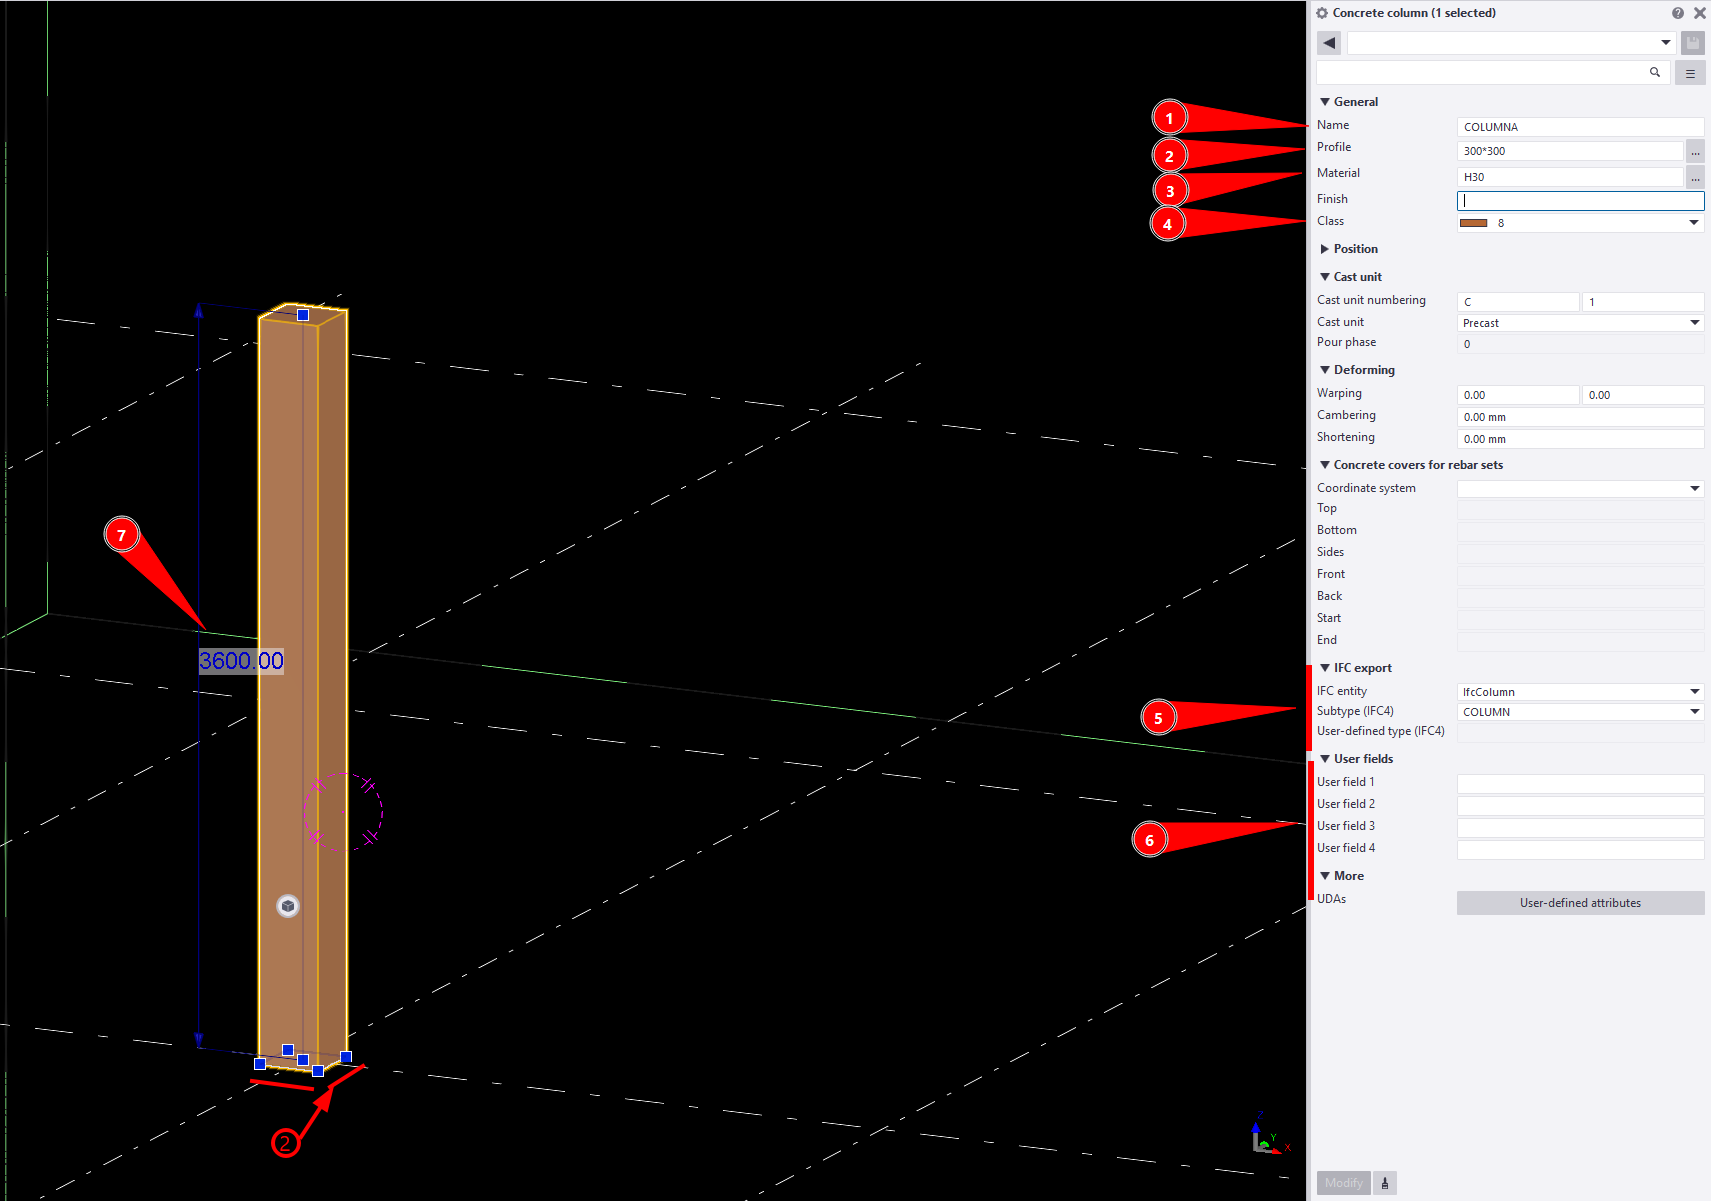Viewport: 1711px width, 1201px height.
Task: Open help via the question mark icon
Action: coord(1677,13)
